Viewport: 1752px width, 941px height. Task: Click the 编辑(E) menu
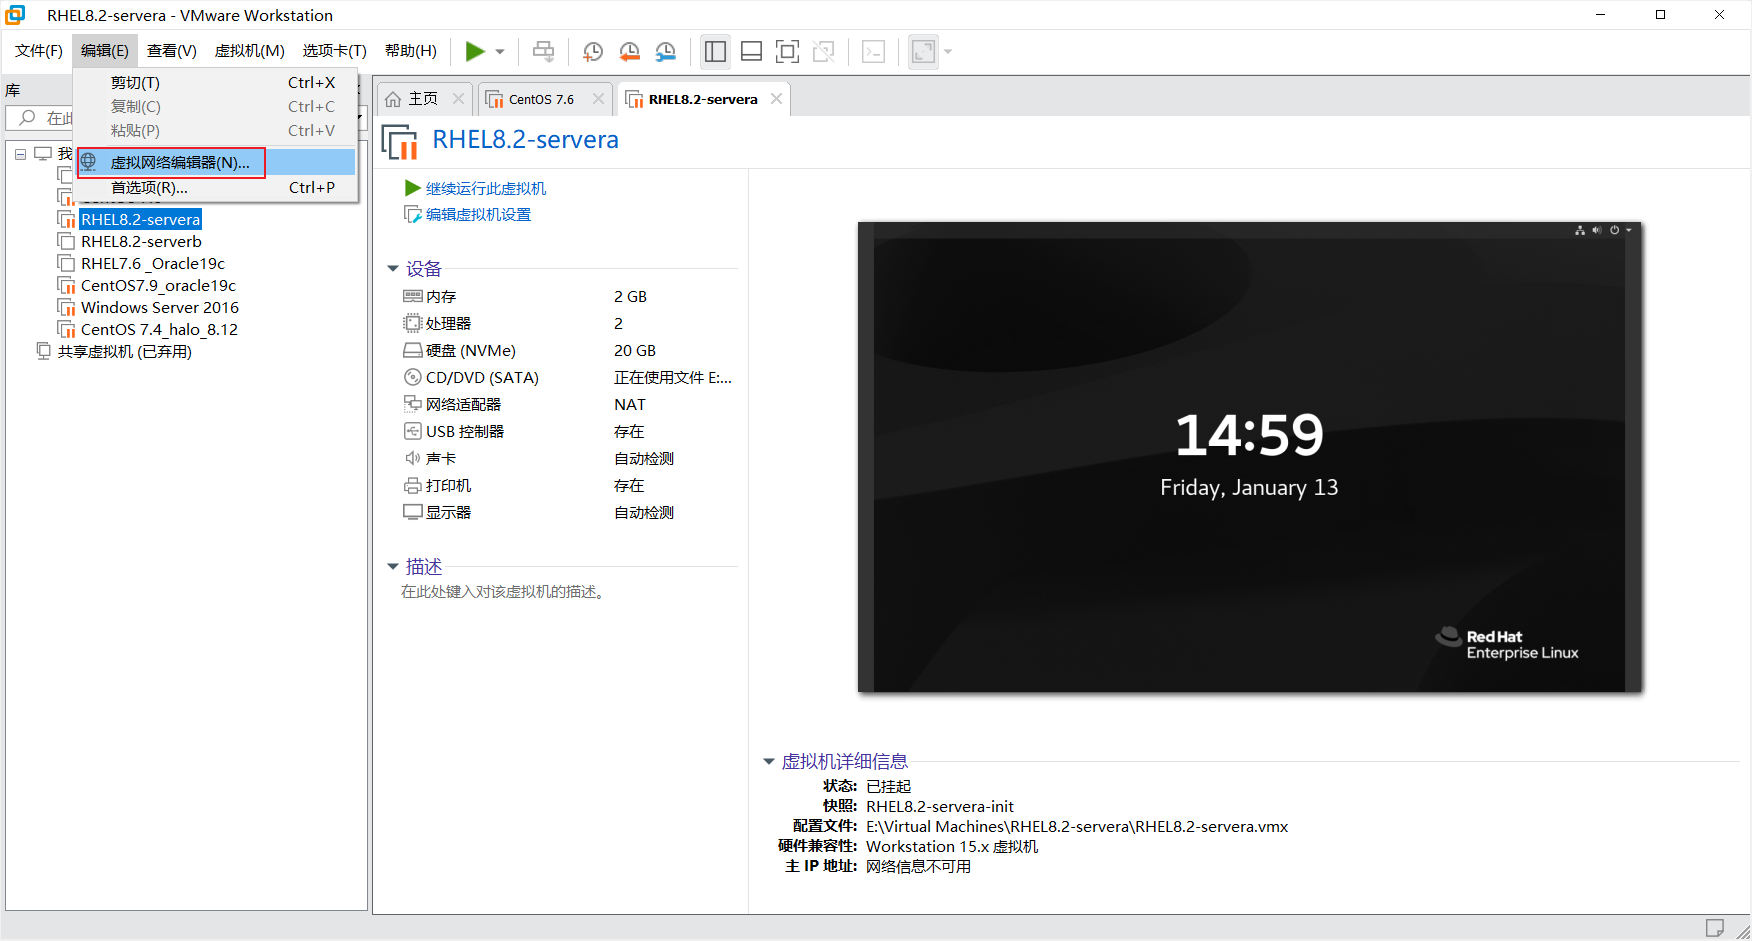pos(105,51)
